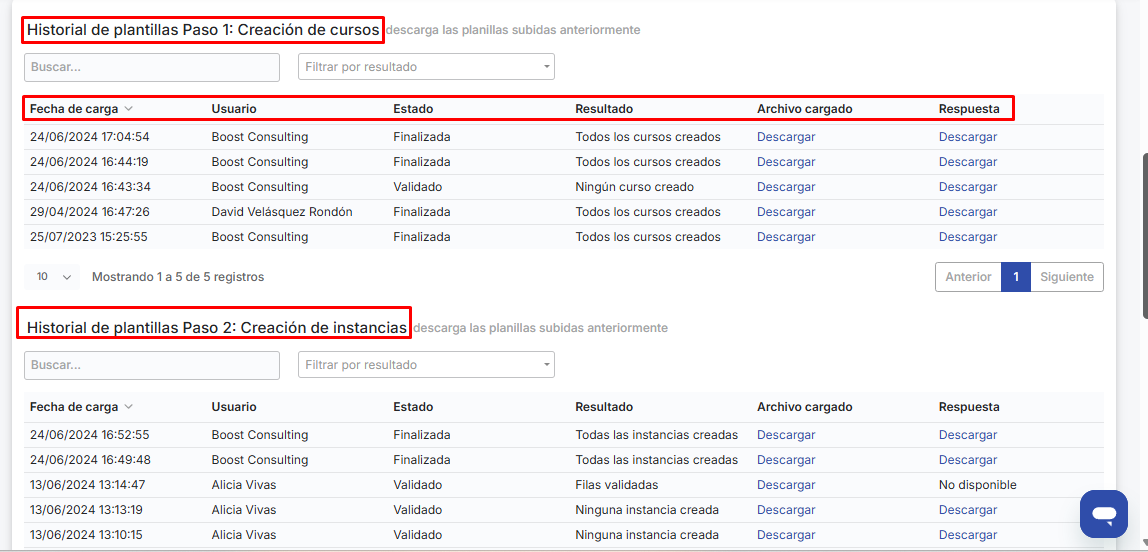Viewport: 1148px width, 552px height.
Task: Go to the Anterior page
Action: (x=968, y=277)
